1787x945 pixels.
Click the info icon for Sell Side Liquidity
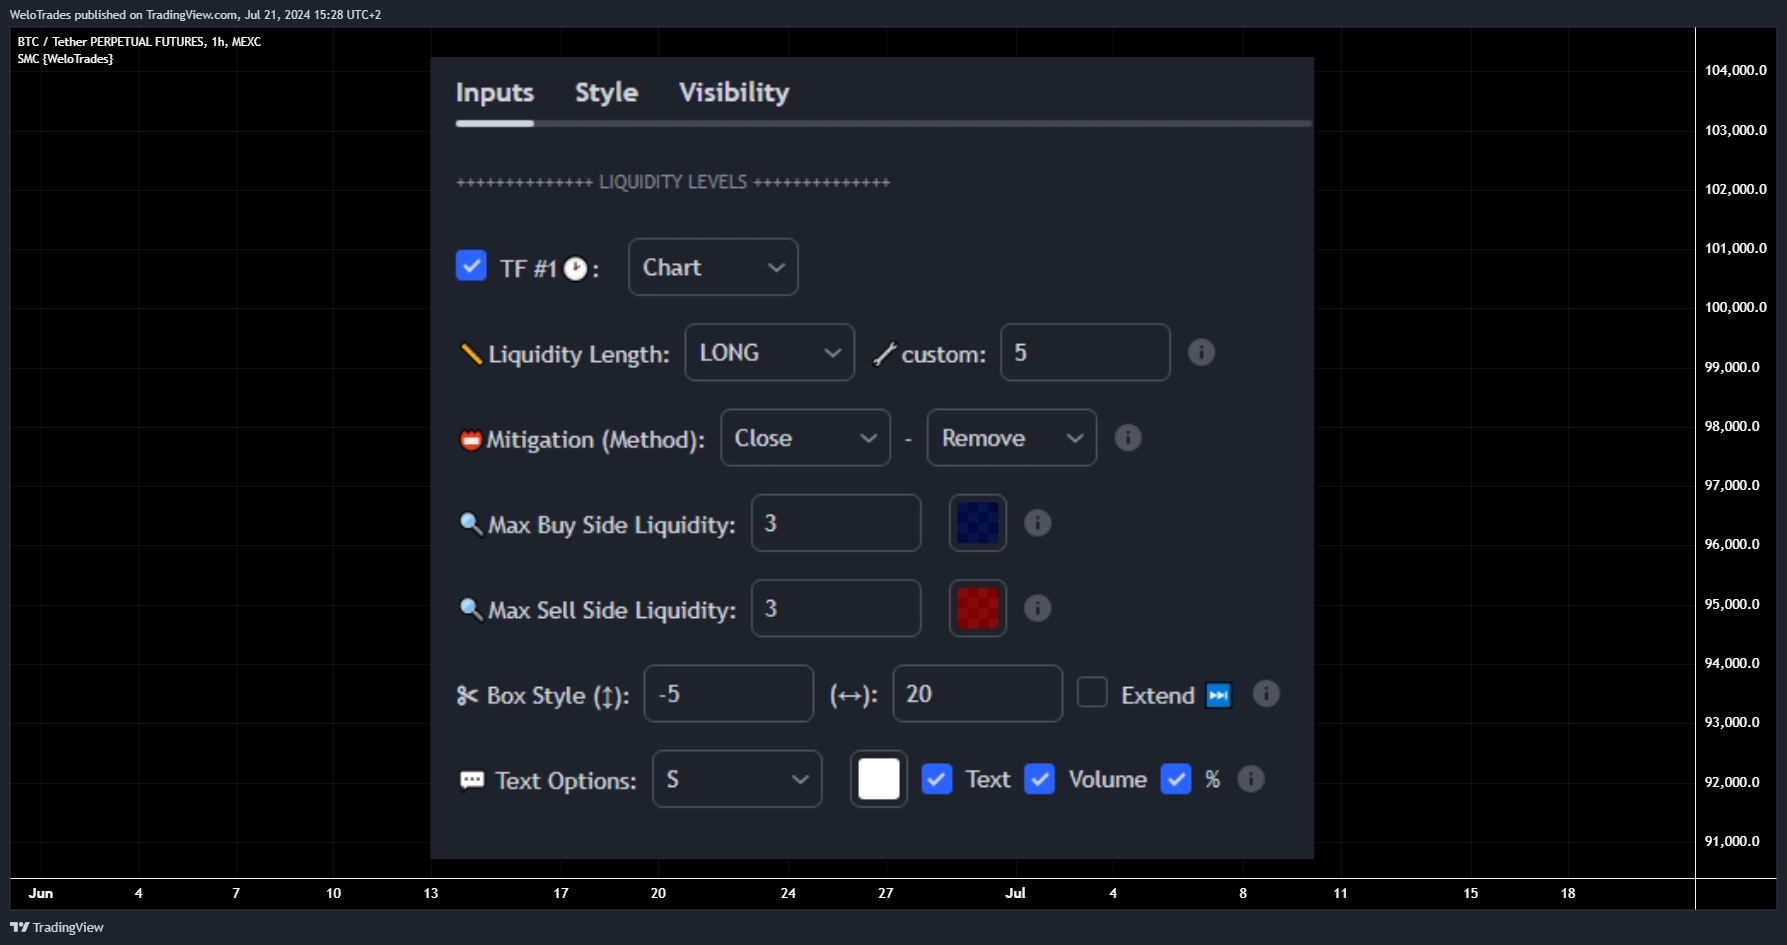(x=1038, y=608)
